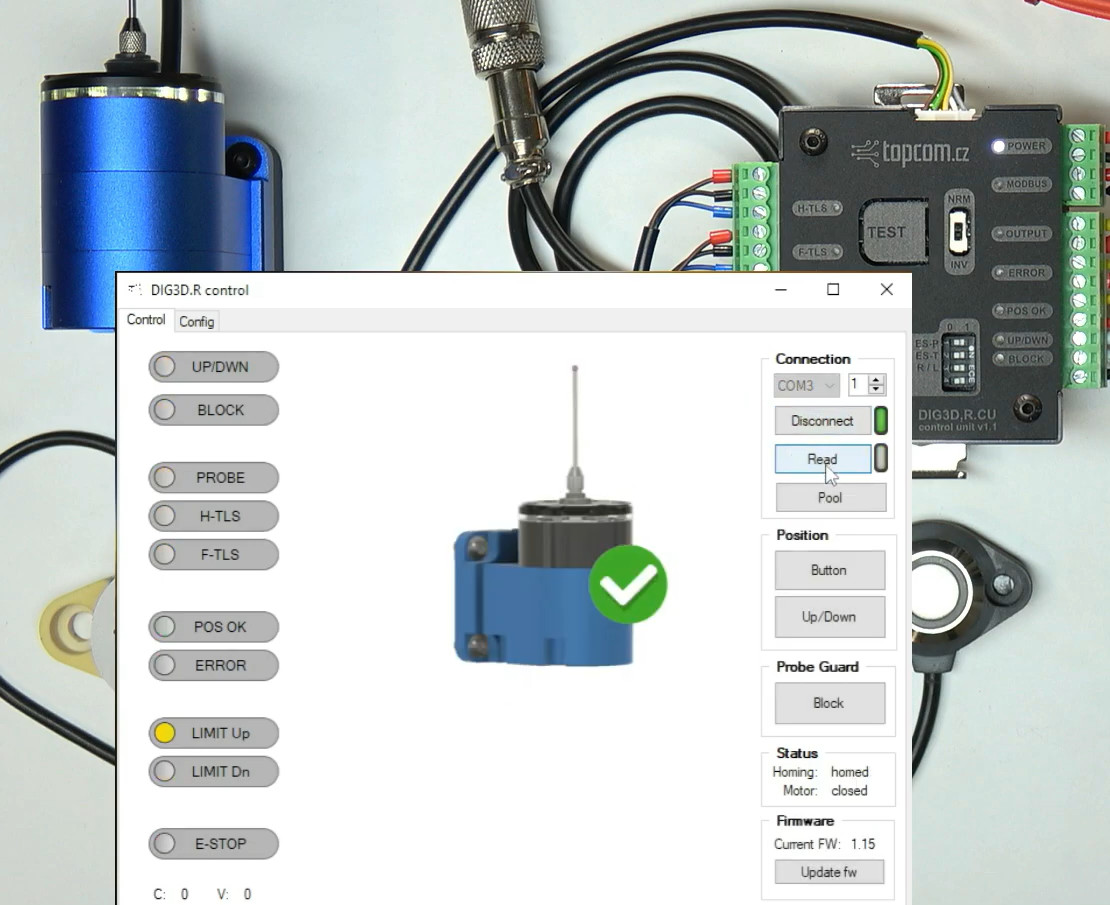Click the E-STOP indicator
This screenshot has height=905, width=1110.
(x=213, y=844)
